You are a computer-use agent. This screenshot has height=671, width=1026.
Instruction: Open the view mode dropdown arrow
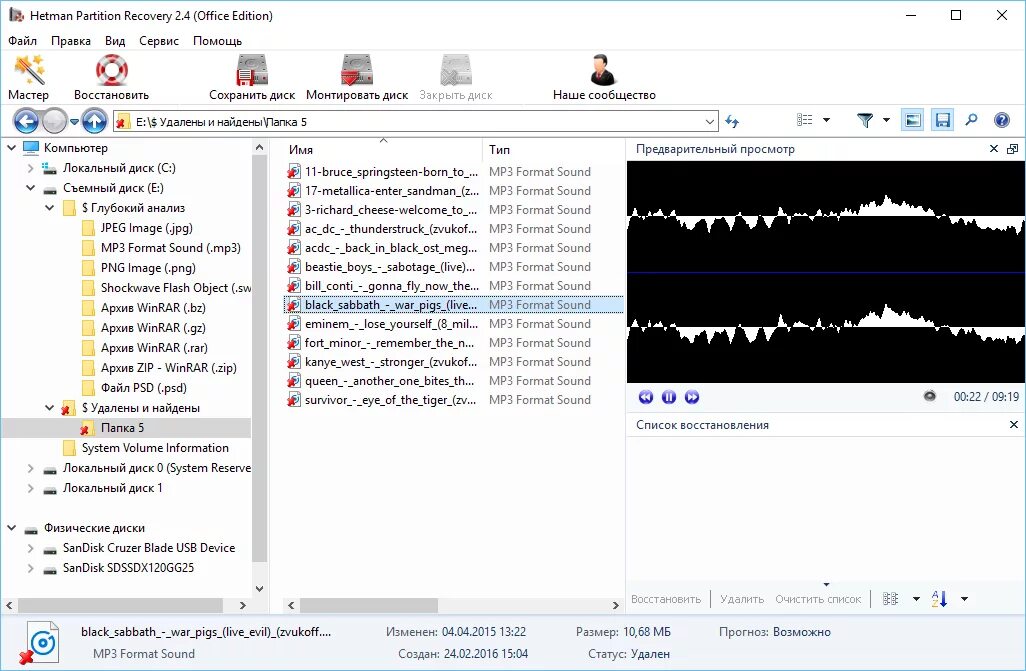826,120
